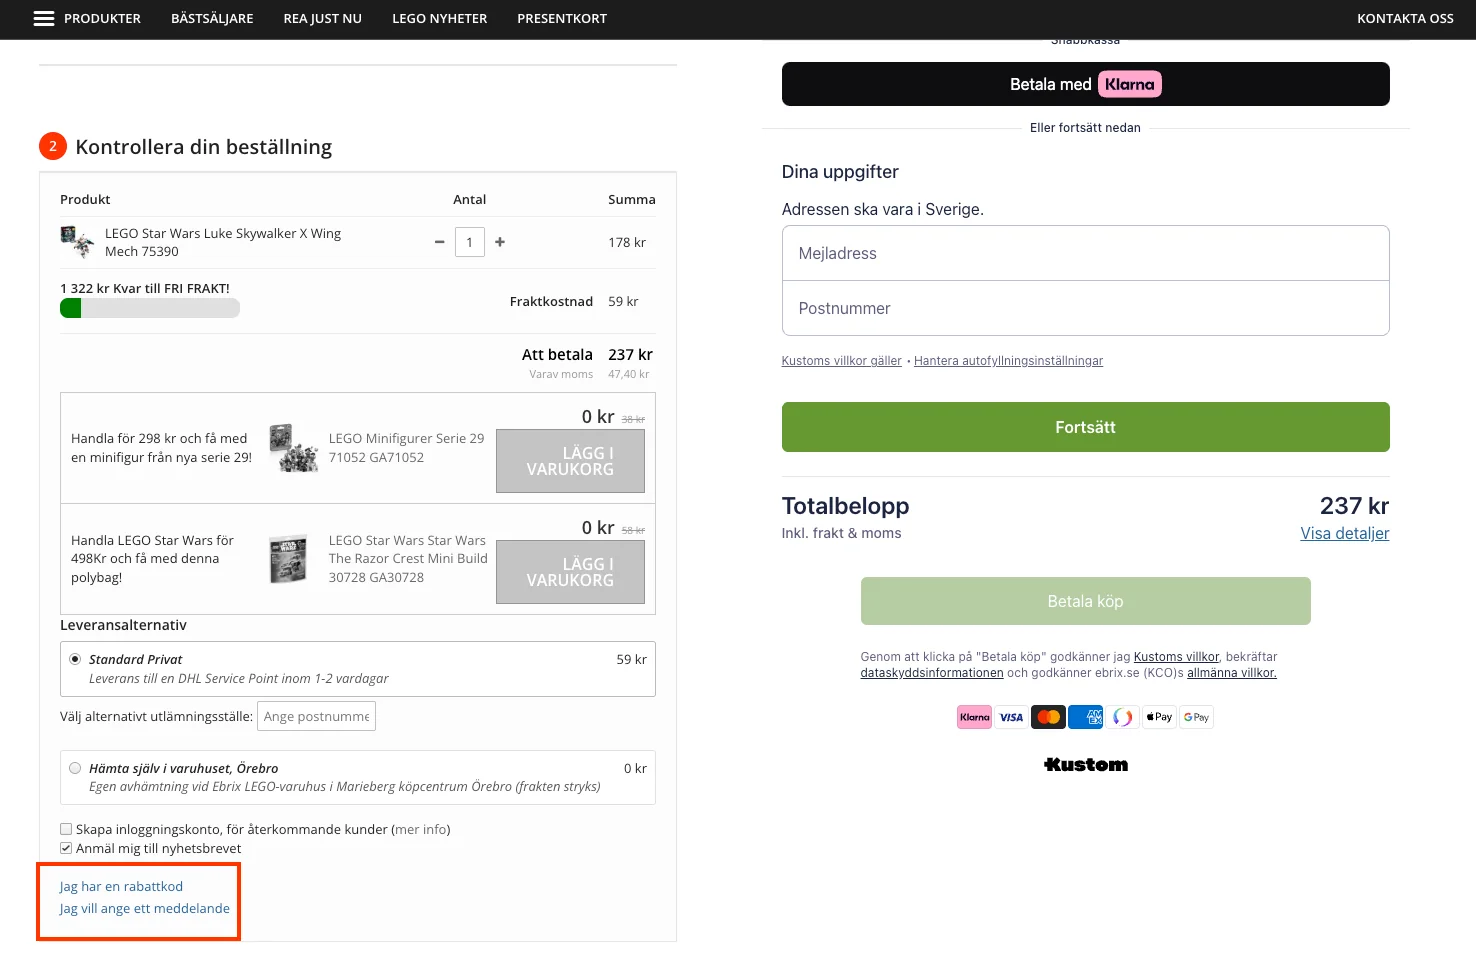Click the Kustoms villkor link in the Betala köp notice

1176,657
